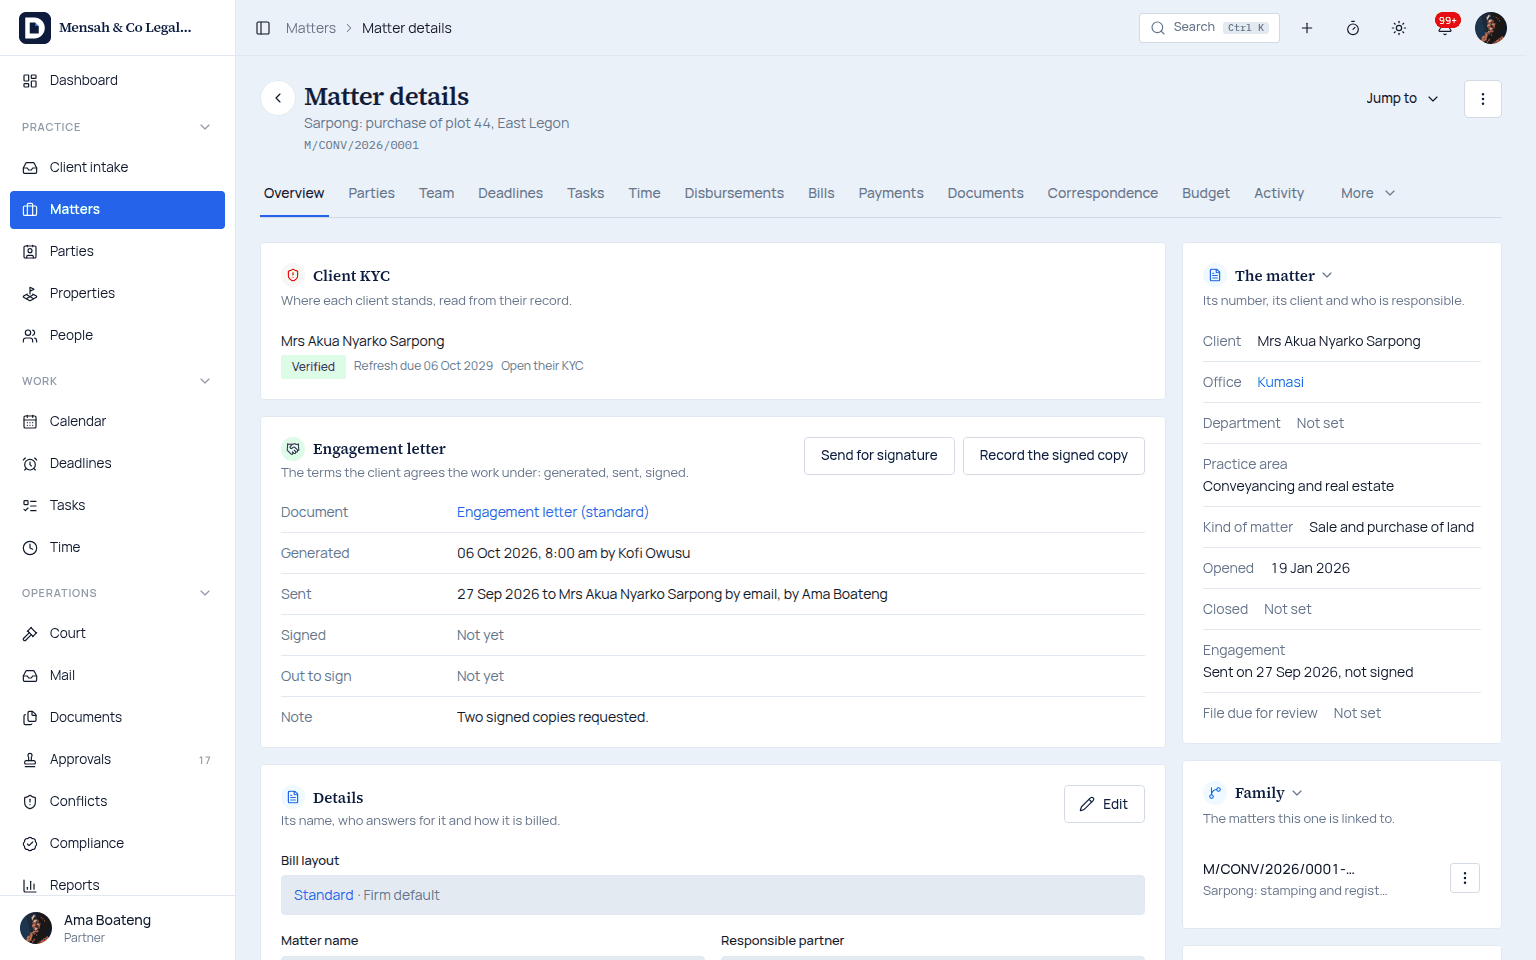Viewport: 1536px width, 960px height.
Task: Open Conflicts in the sidebar
Action: click(x=117, y=801)
